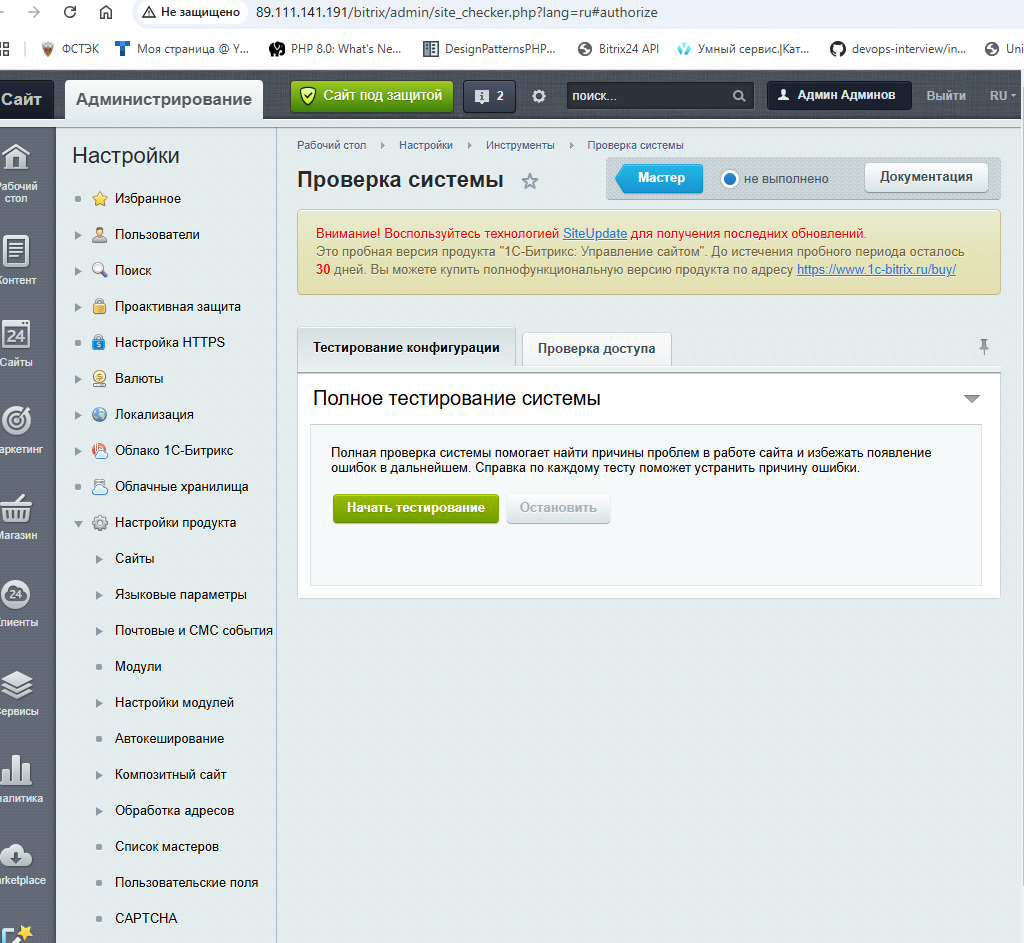Go to browser home page
The image size is (1024, 943).
click(106, 12)
